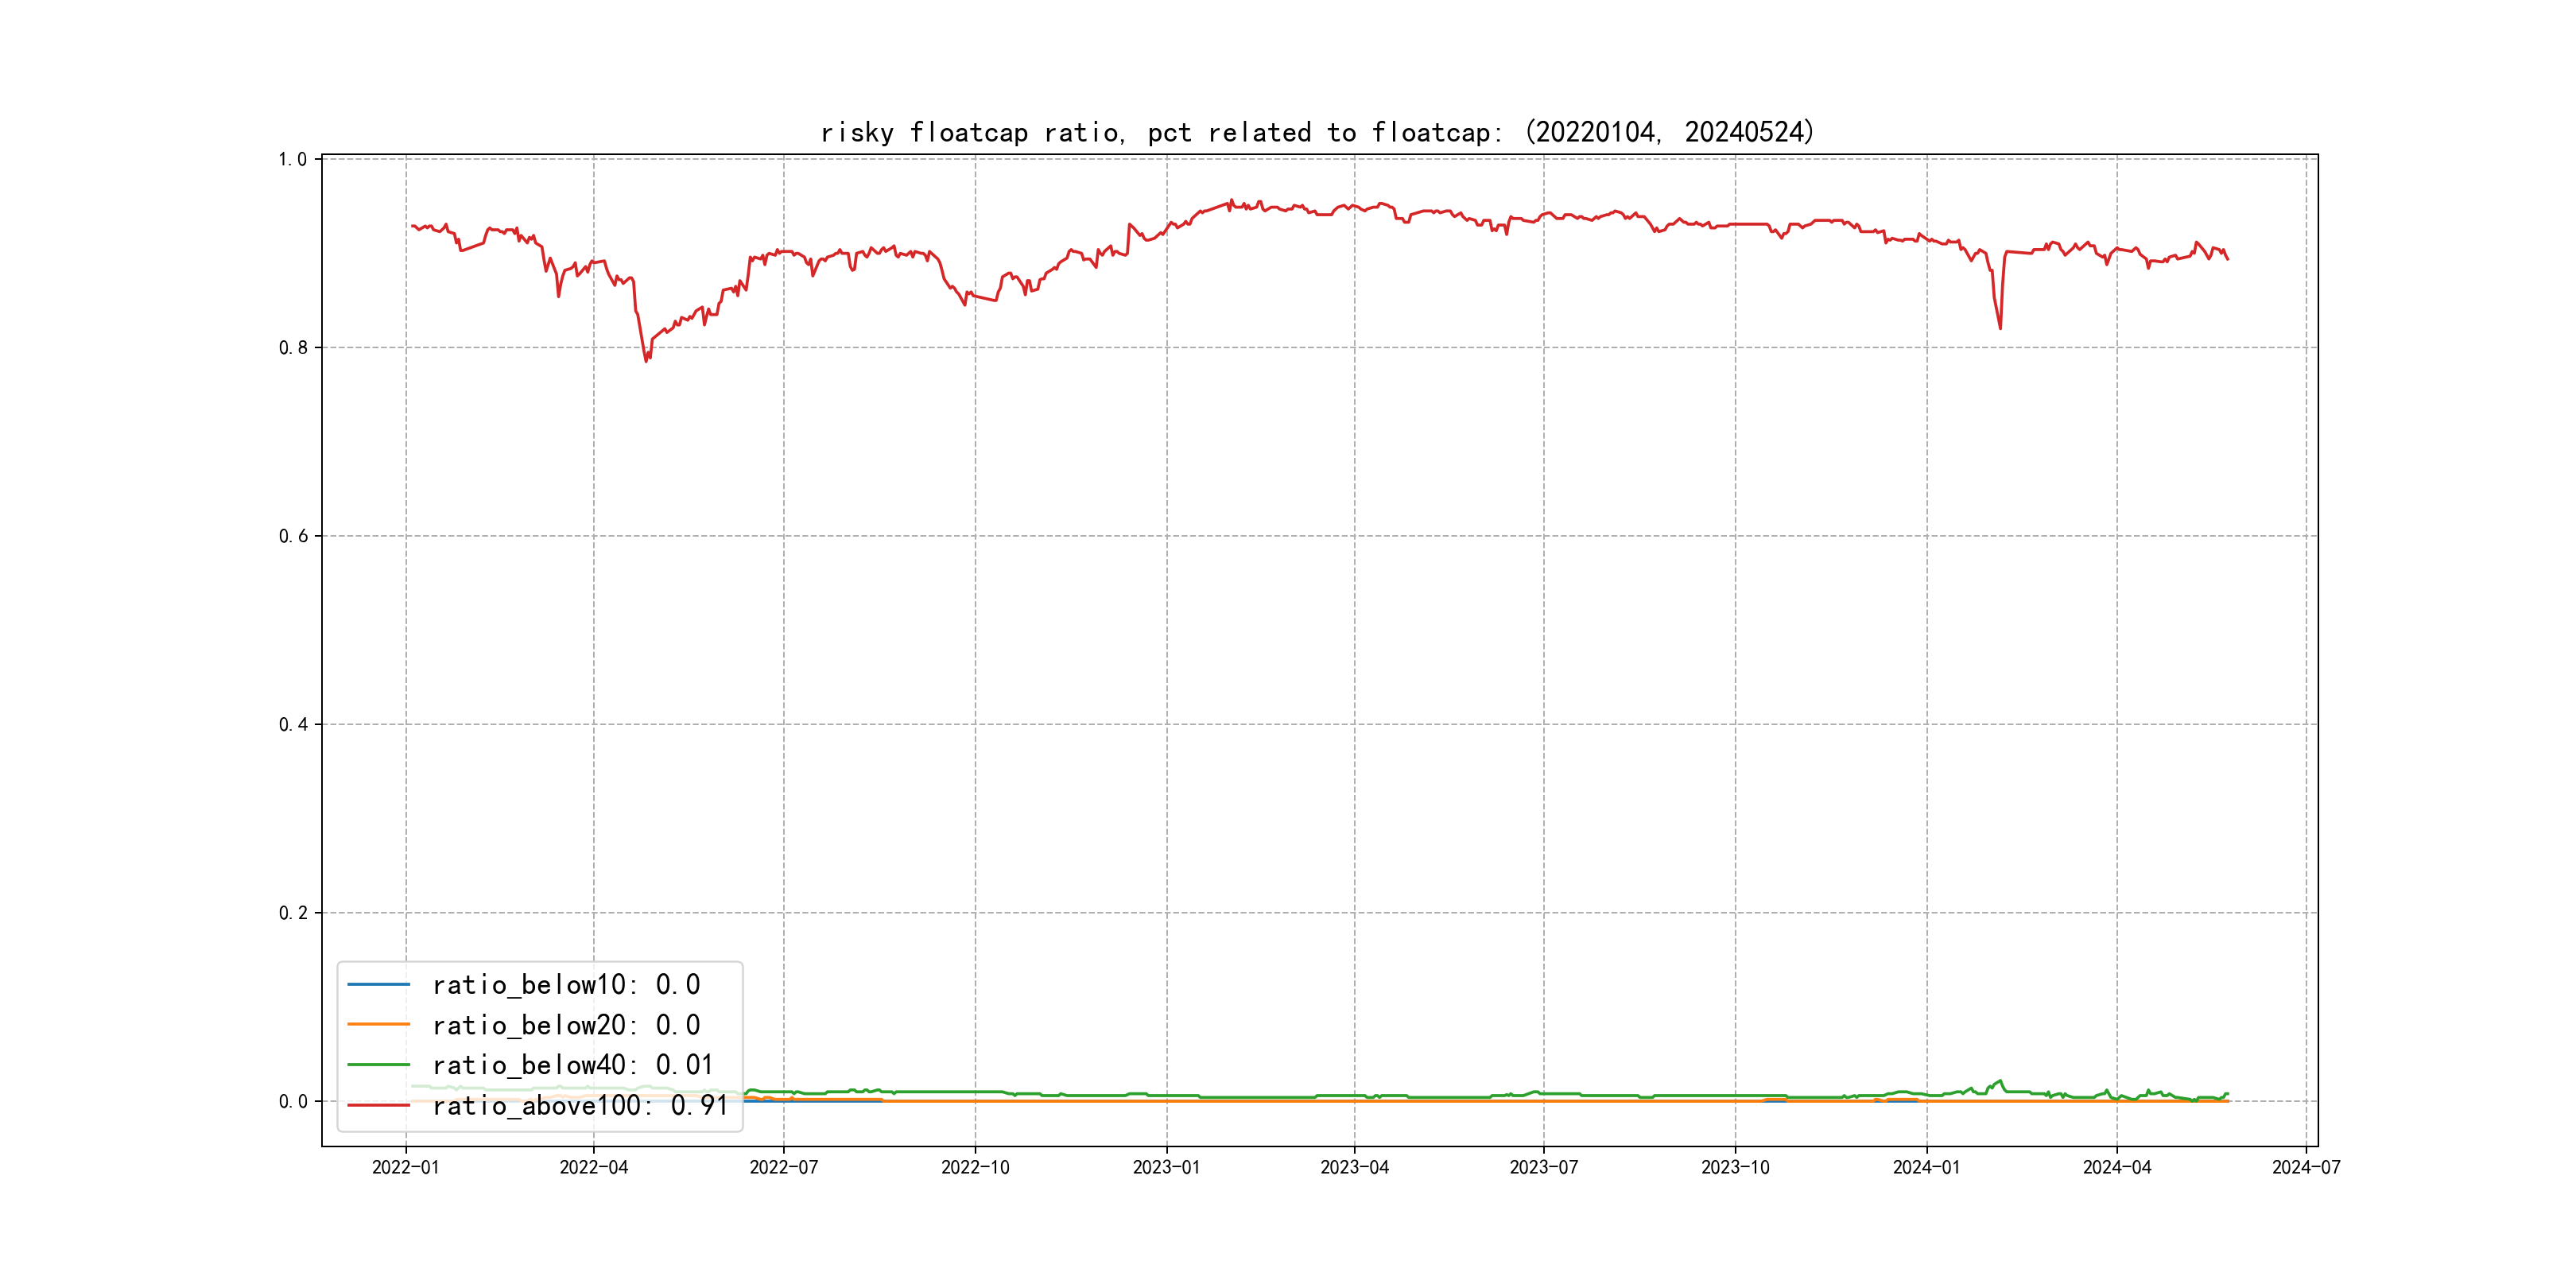
Task: Click the 2024-04 x-axis label
Action: pyautogui.click(x=2116, y=1167)
